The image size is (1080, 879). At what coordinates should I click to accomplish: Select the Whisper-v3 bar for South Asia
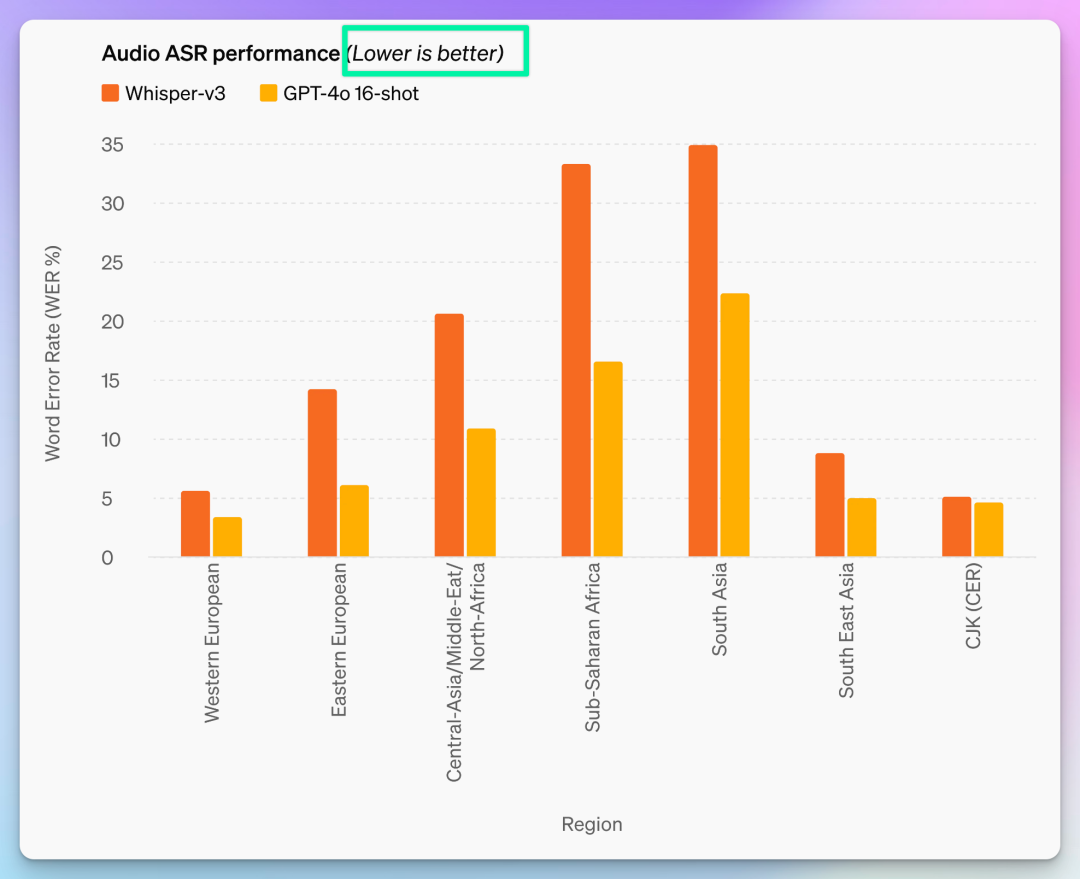703,350
